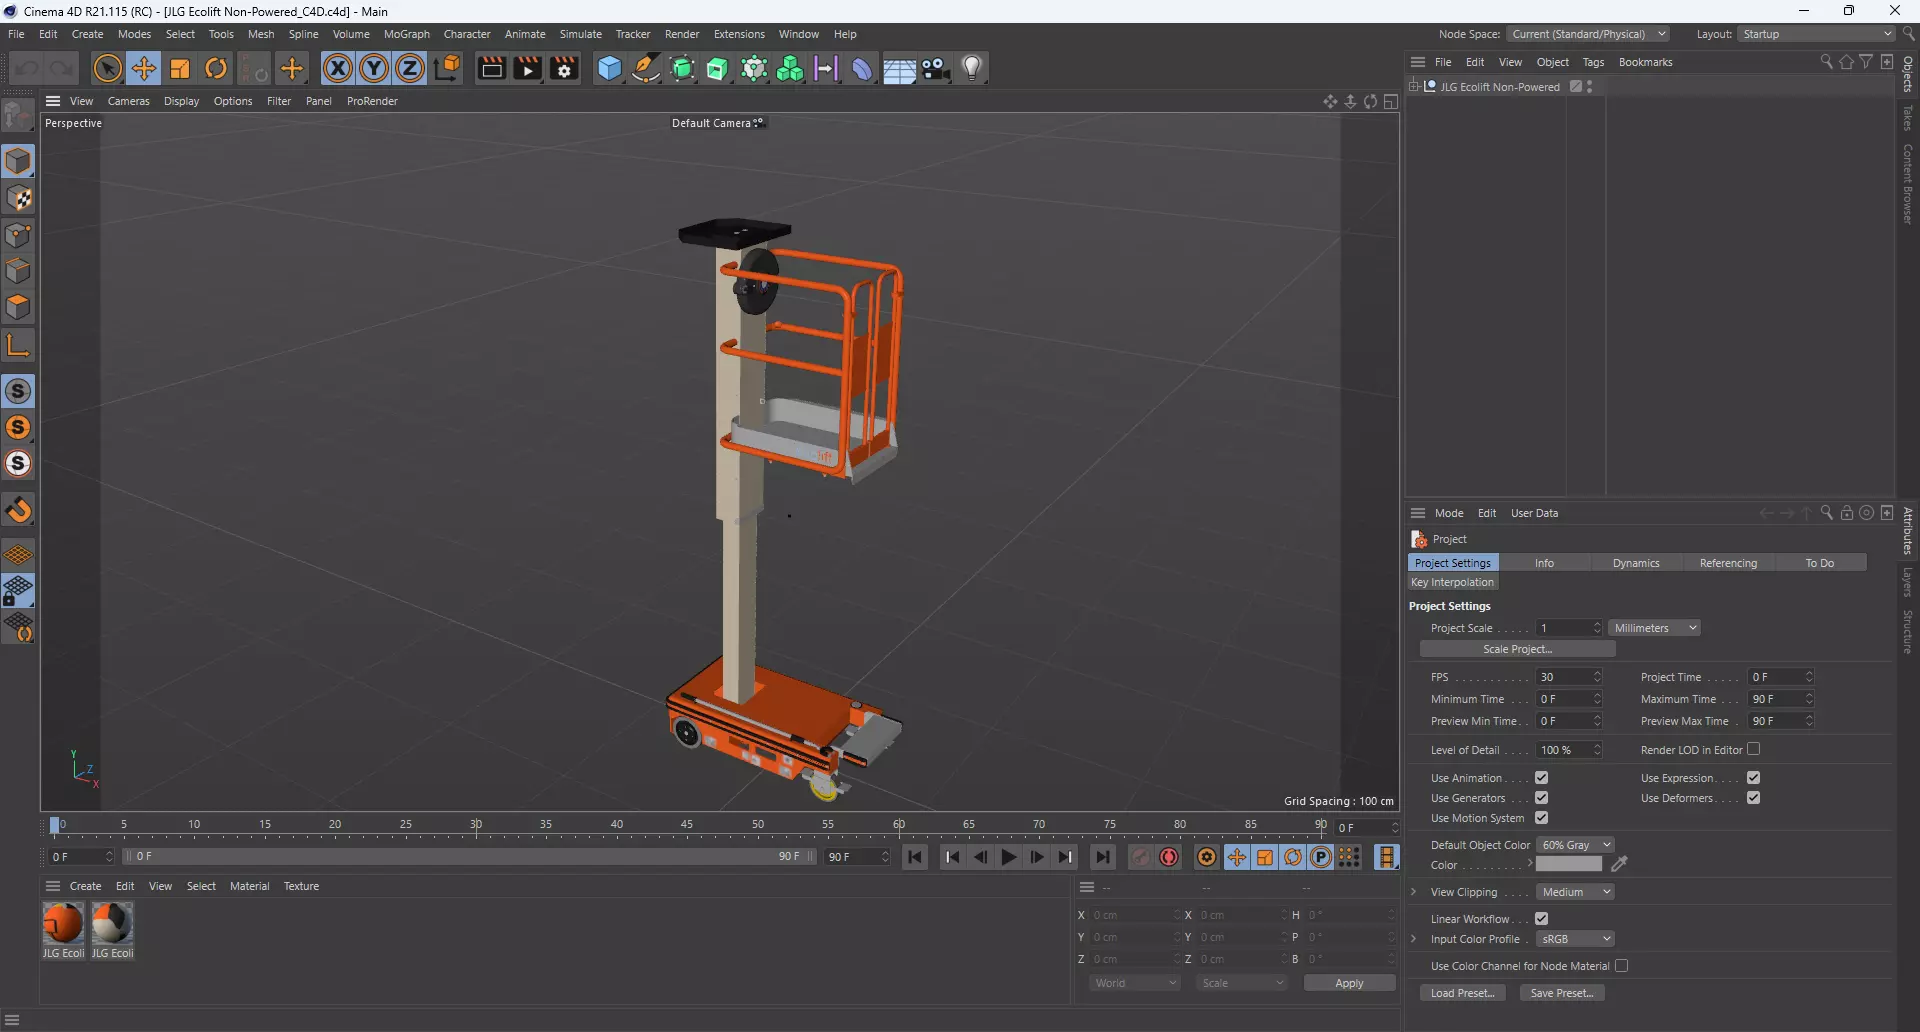Toggle Z axis lock
Image resolution: width=1920 pixels, height=1032 pixels.
click(410, 69)
